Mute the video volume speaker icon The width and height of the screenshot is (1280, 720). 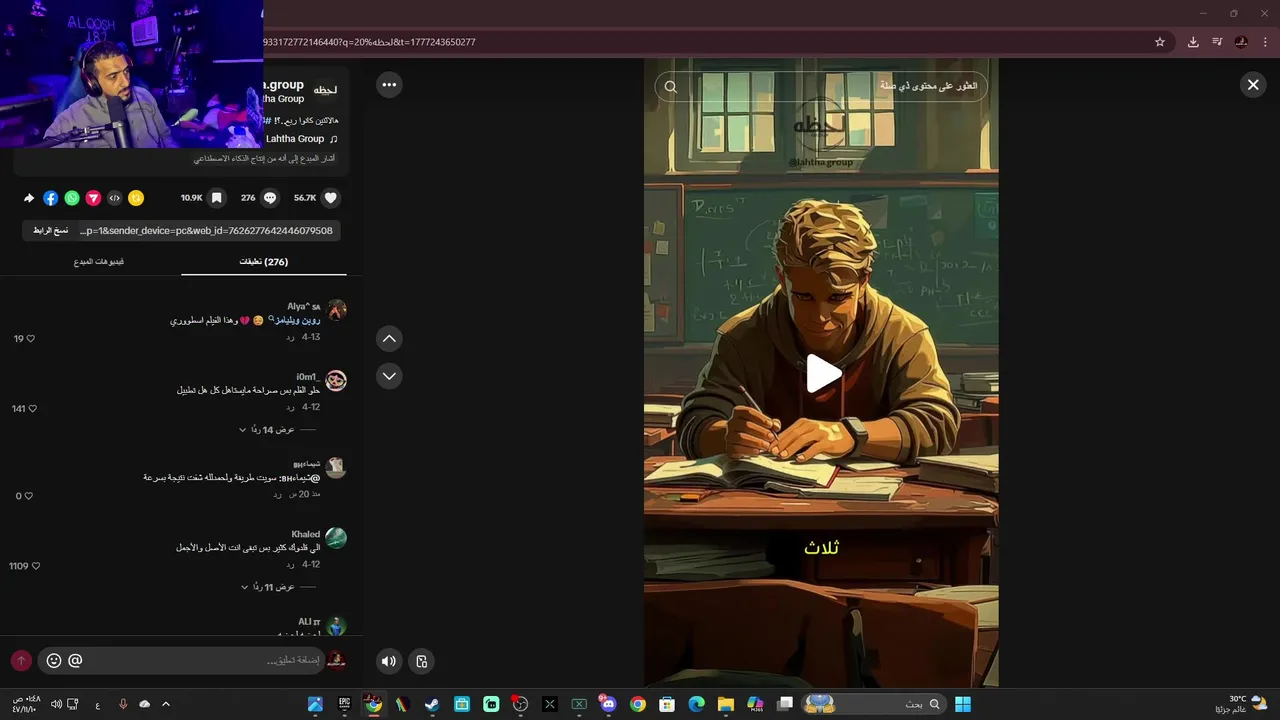coord(389,661)
